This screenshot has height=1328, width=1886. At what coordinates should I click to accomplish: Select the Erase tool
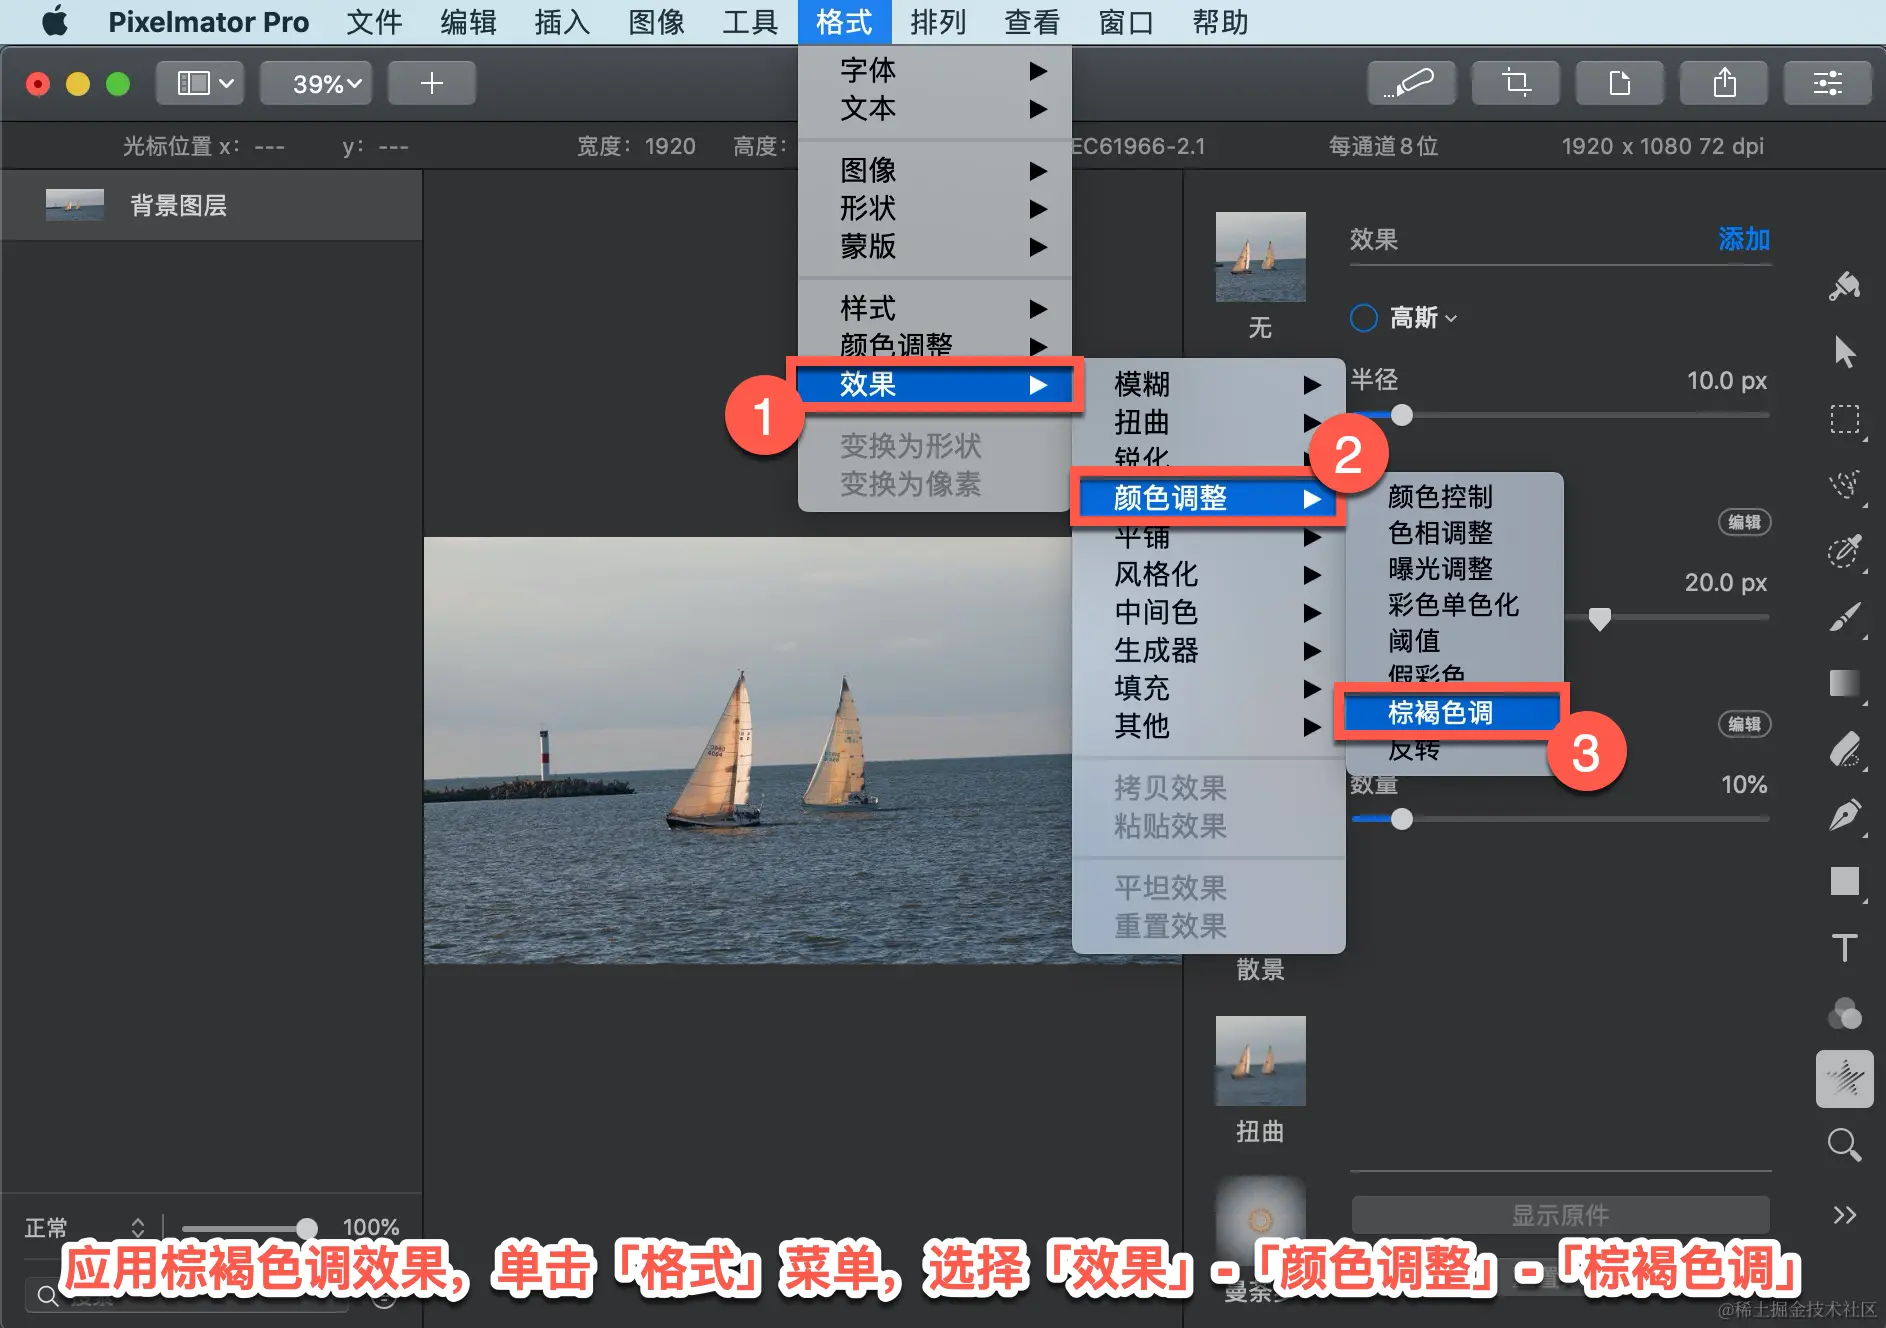click(1844, 749)
